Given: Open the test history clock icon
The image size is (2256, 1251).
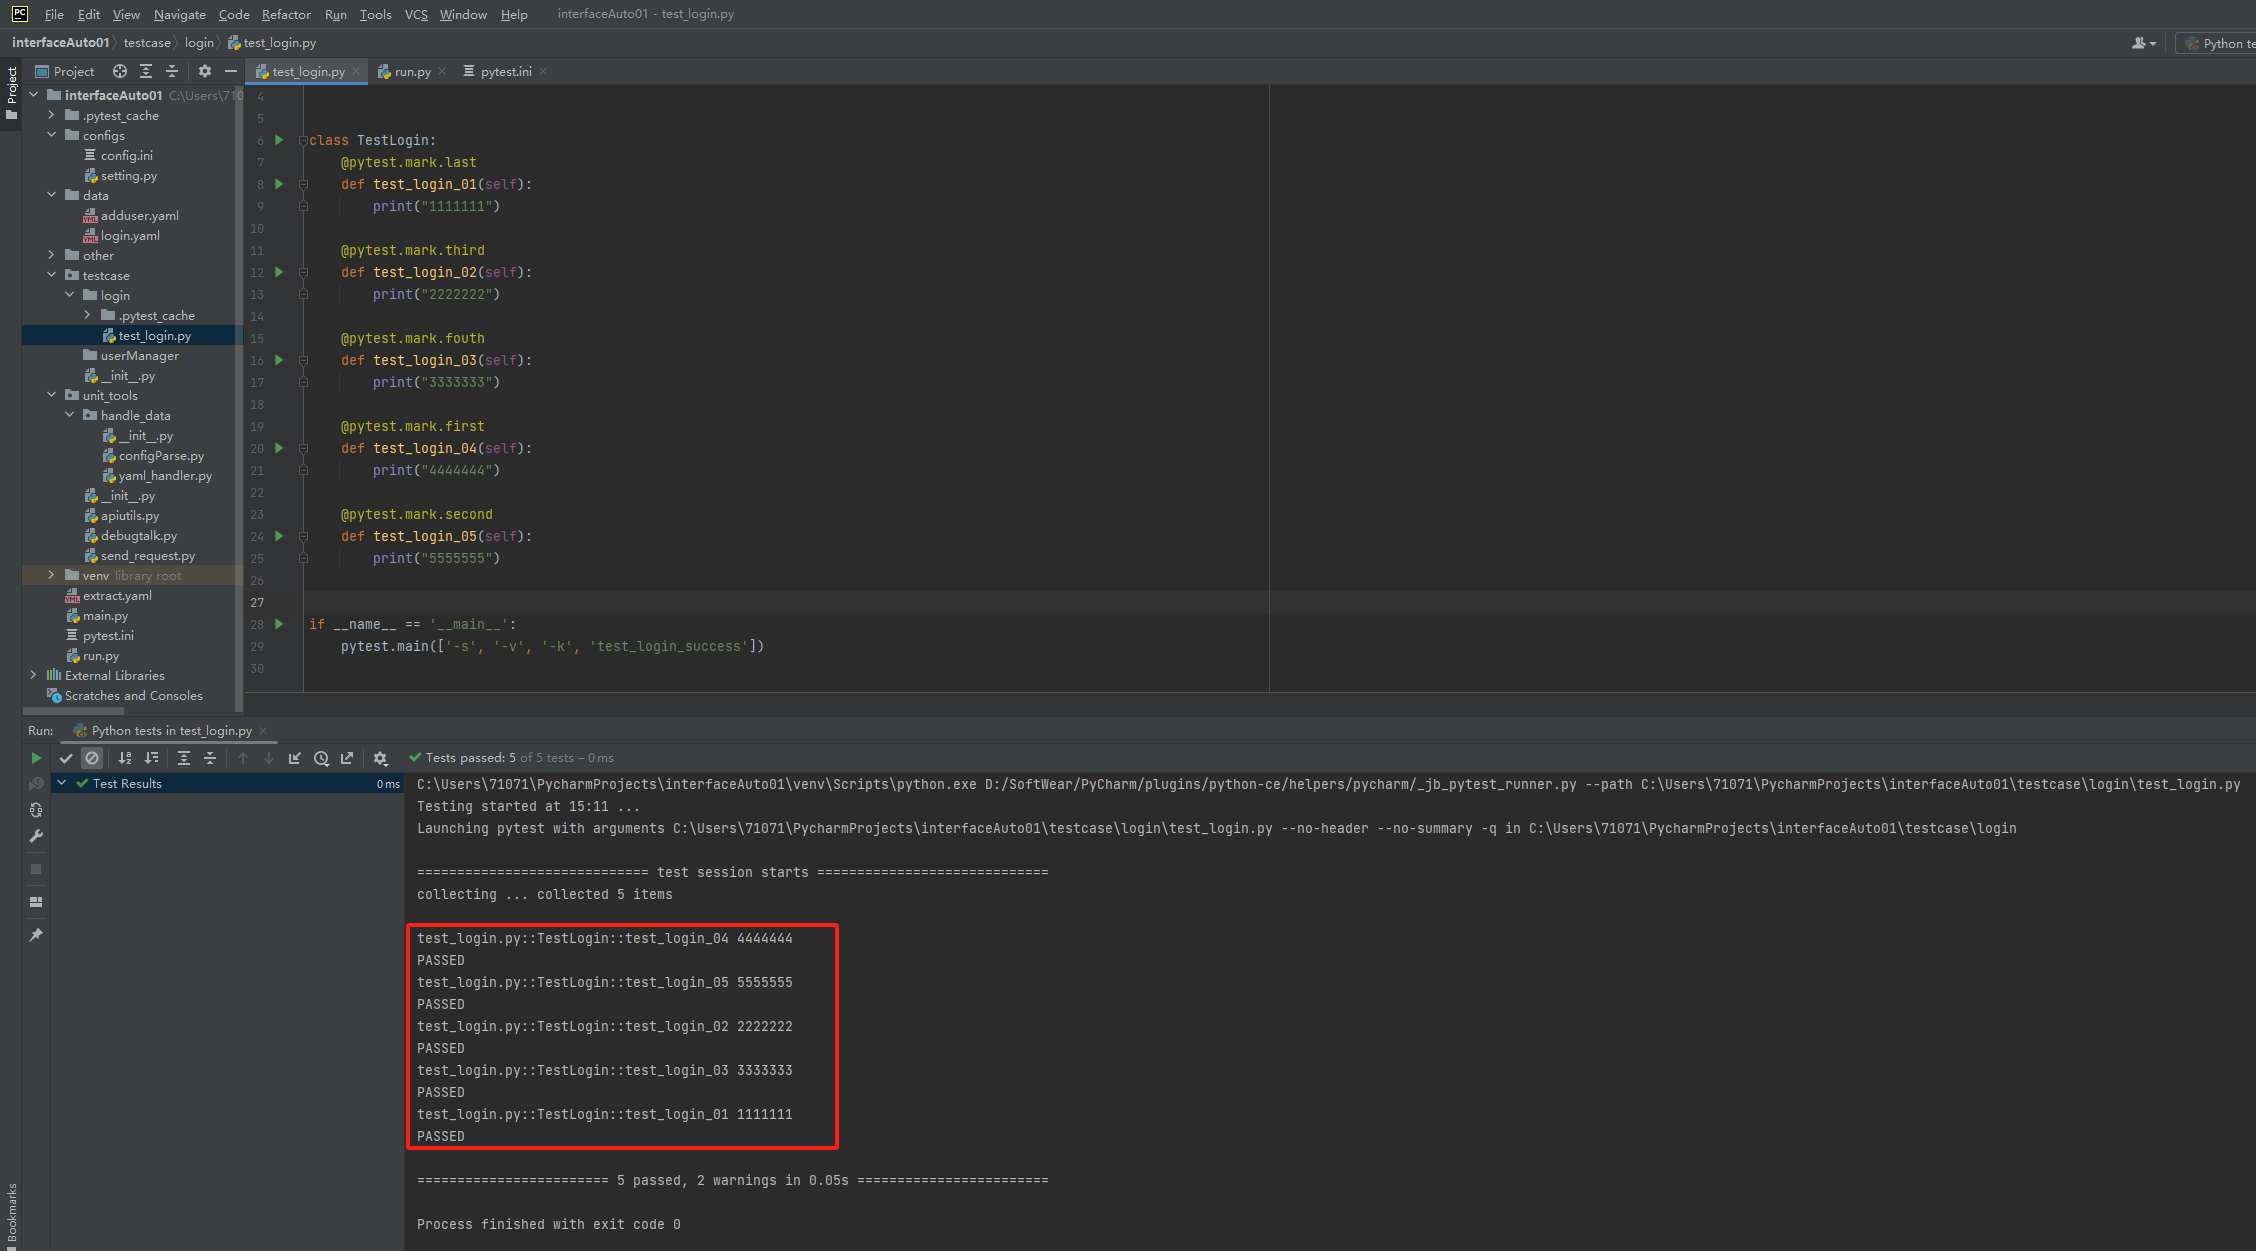Looking at the screenshot, I should pos(321,759).
